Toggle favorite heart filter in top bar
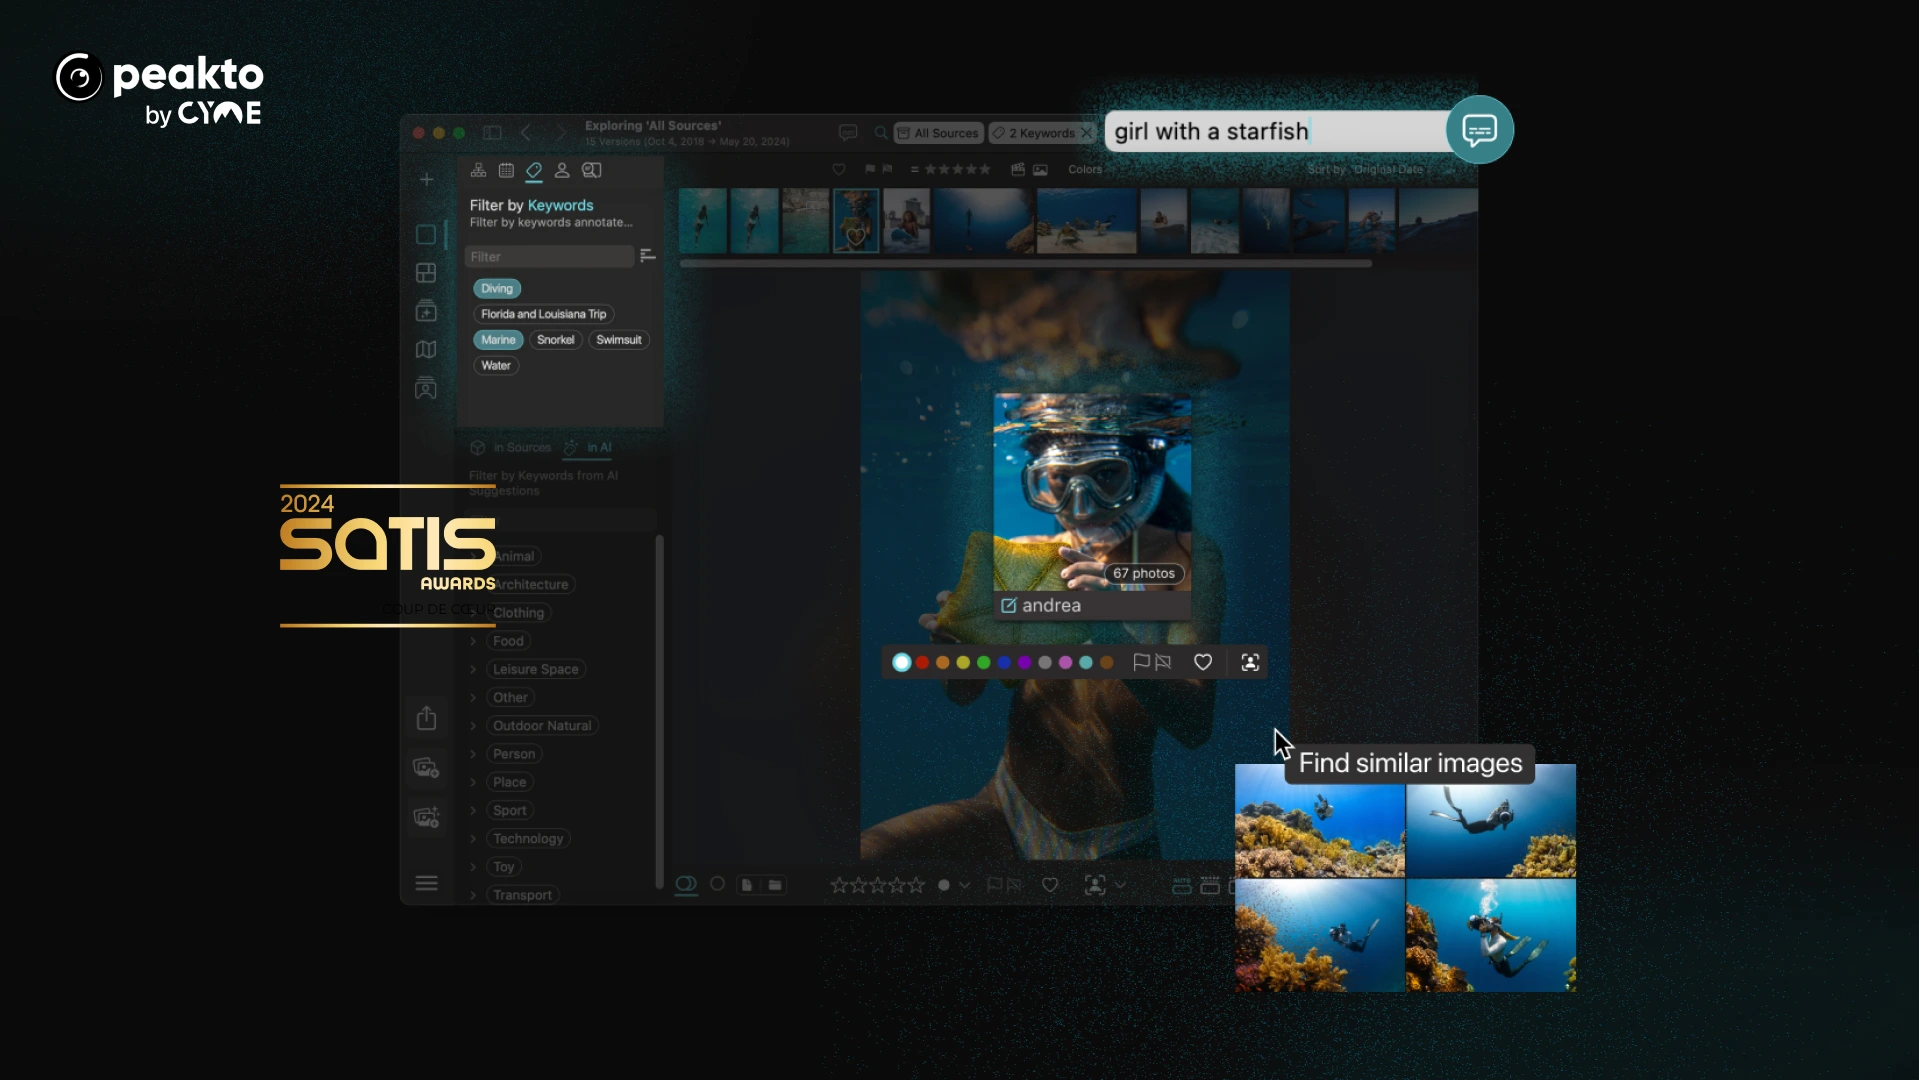Screen dimensions: 1919x1080 click(839, 169)
